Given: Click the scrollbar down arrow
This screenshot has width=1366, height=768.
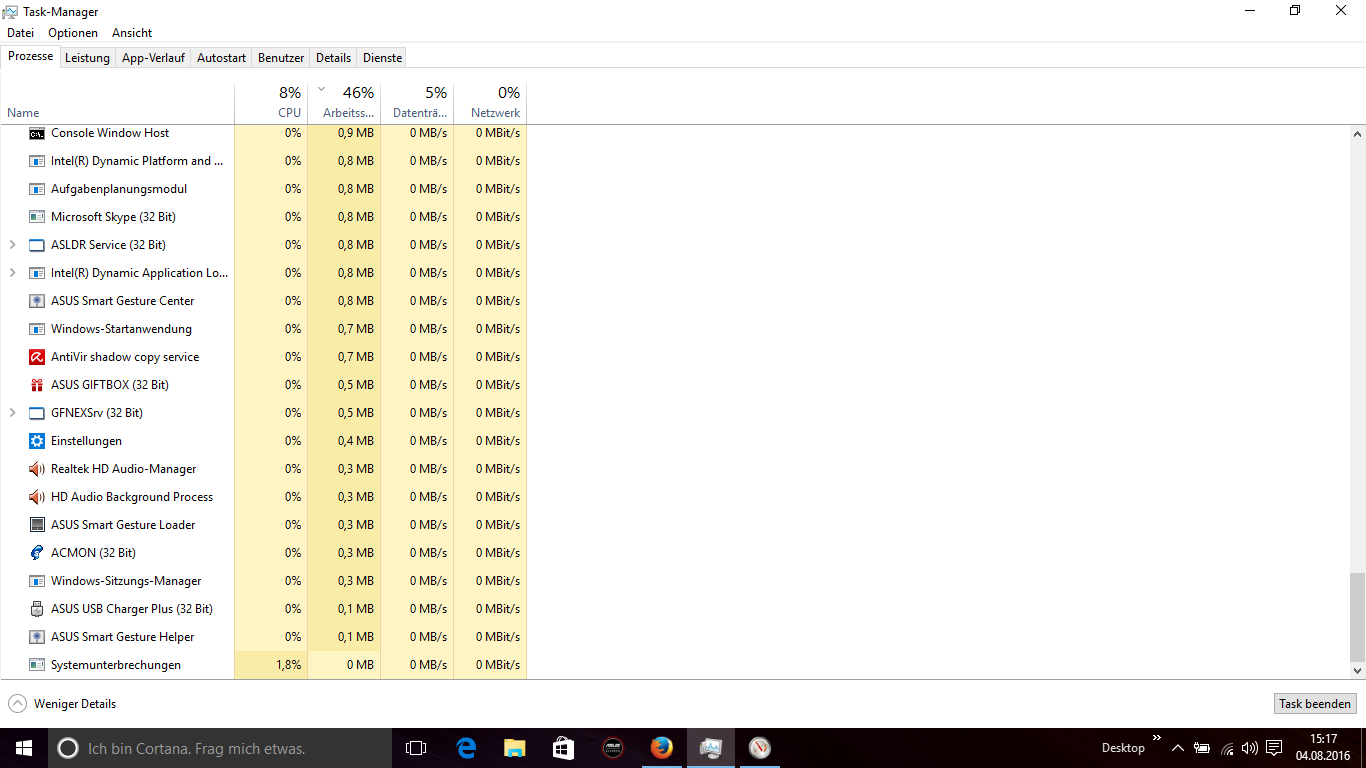Looking at the screenshot, I should pyautogui.click(x=1357, y=671).
